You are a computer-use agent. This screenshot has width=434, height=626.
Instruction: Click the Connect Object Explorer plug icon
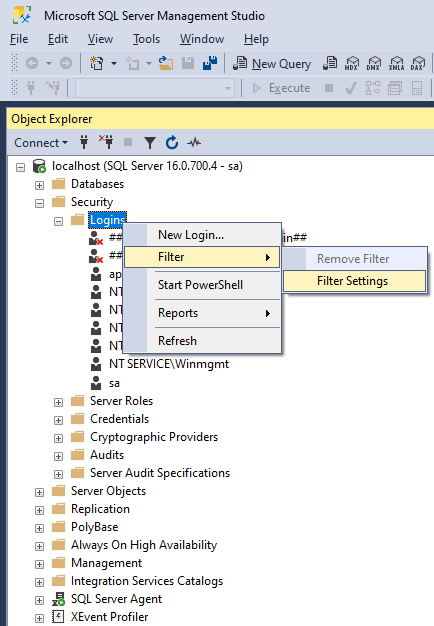pyautogui.click(x=84, y=142)
